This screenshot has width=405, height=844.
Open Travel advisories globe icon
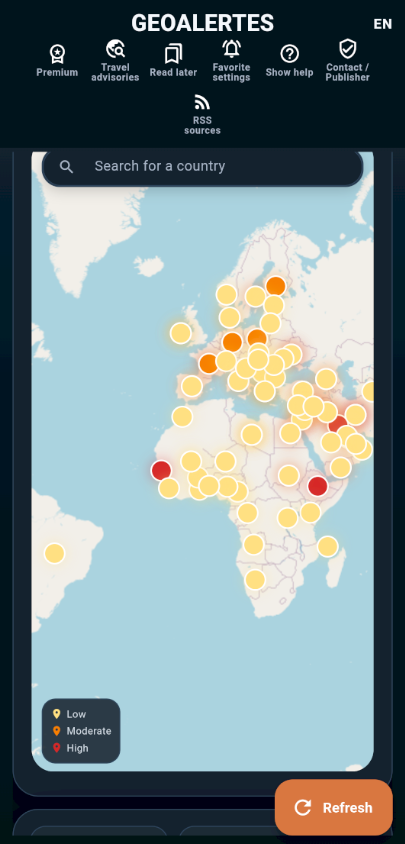[115, 49]
